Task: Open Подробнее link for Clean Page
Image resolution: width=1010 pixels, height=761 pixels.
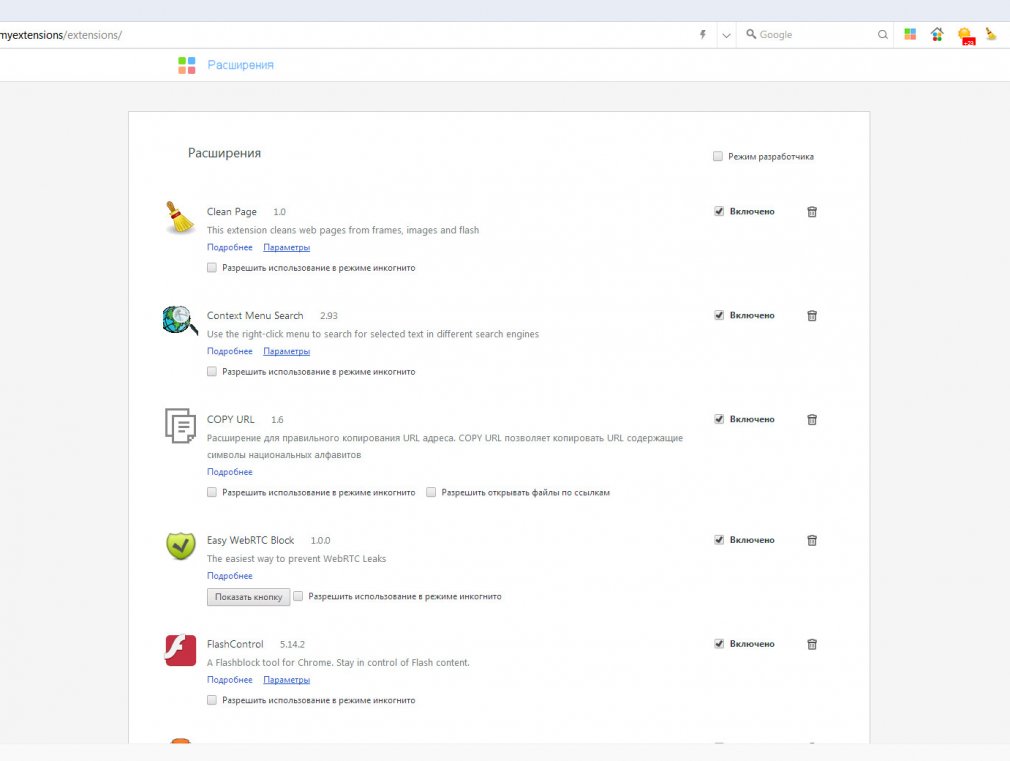Action: (229, 247)
